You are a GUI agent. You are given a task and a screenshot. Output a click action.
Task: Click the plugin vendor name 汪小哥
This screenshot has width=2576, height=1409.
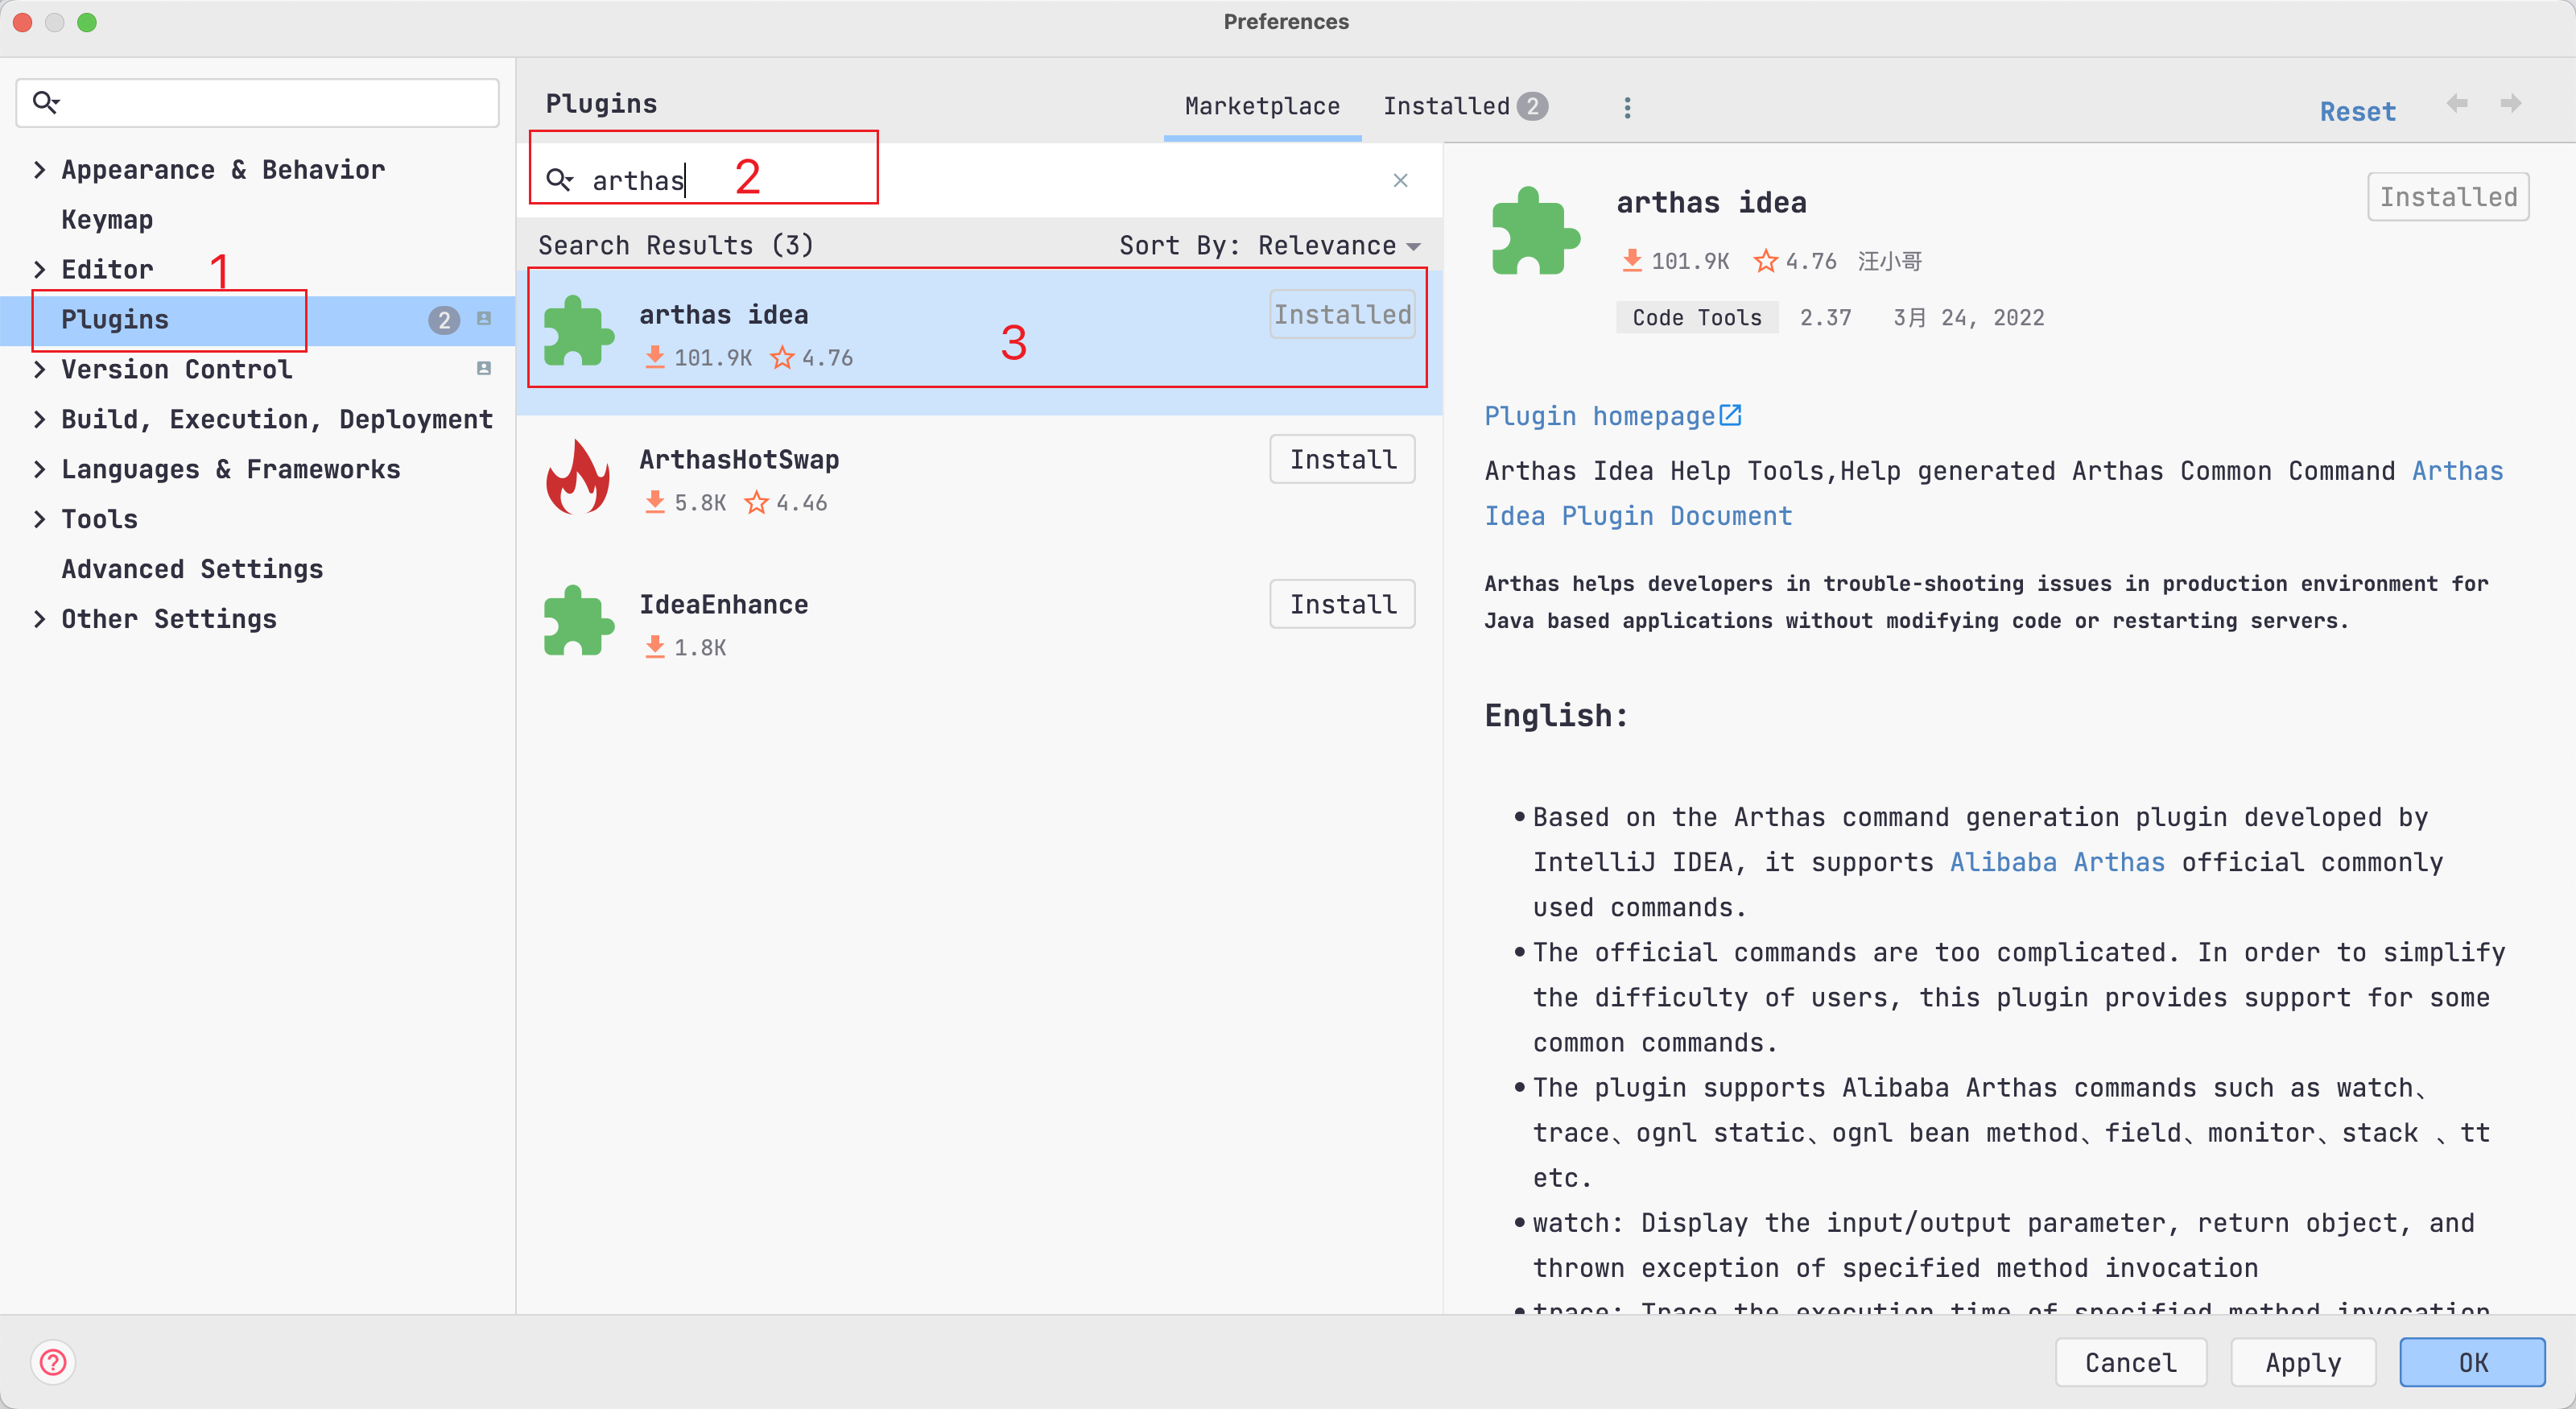(x=1890, y=261)
